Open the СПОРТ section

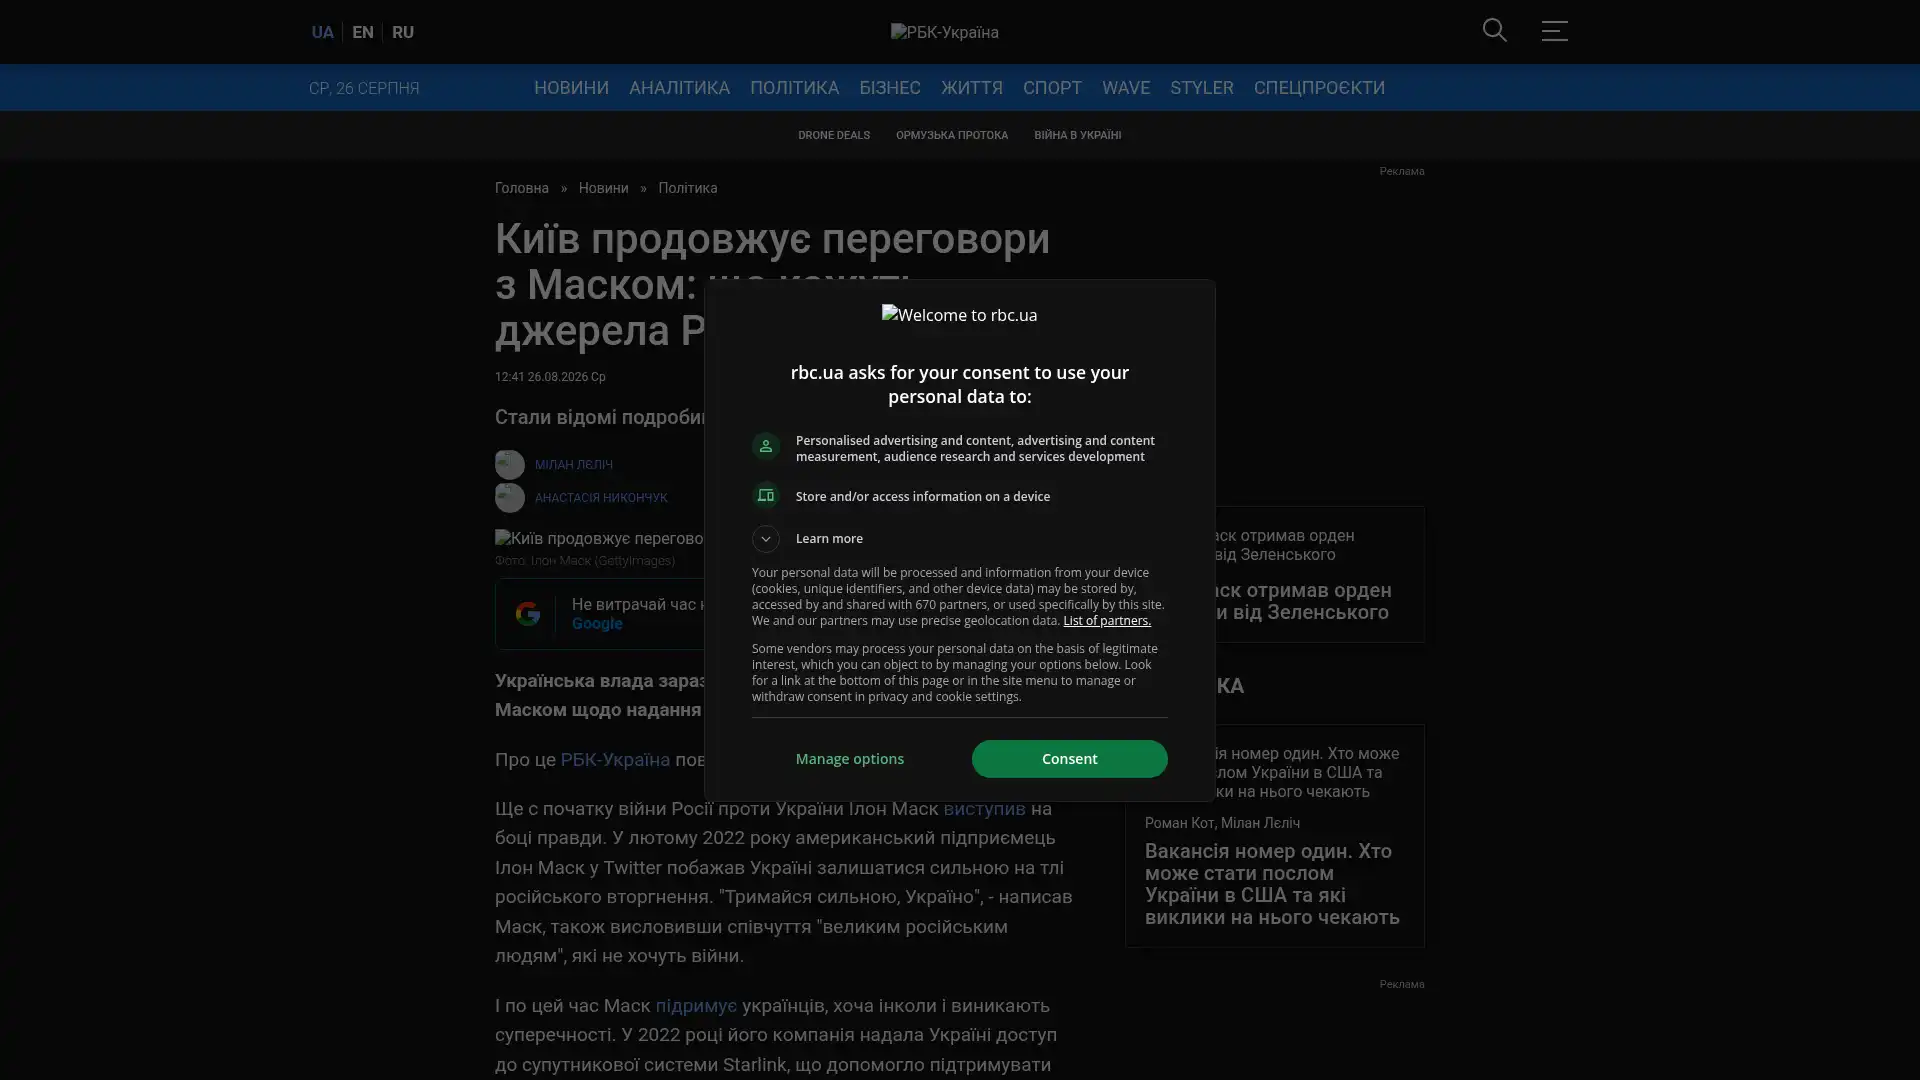(1052, 88)
